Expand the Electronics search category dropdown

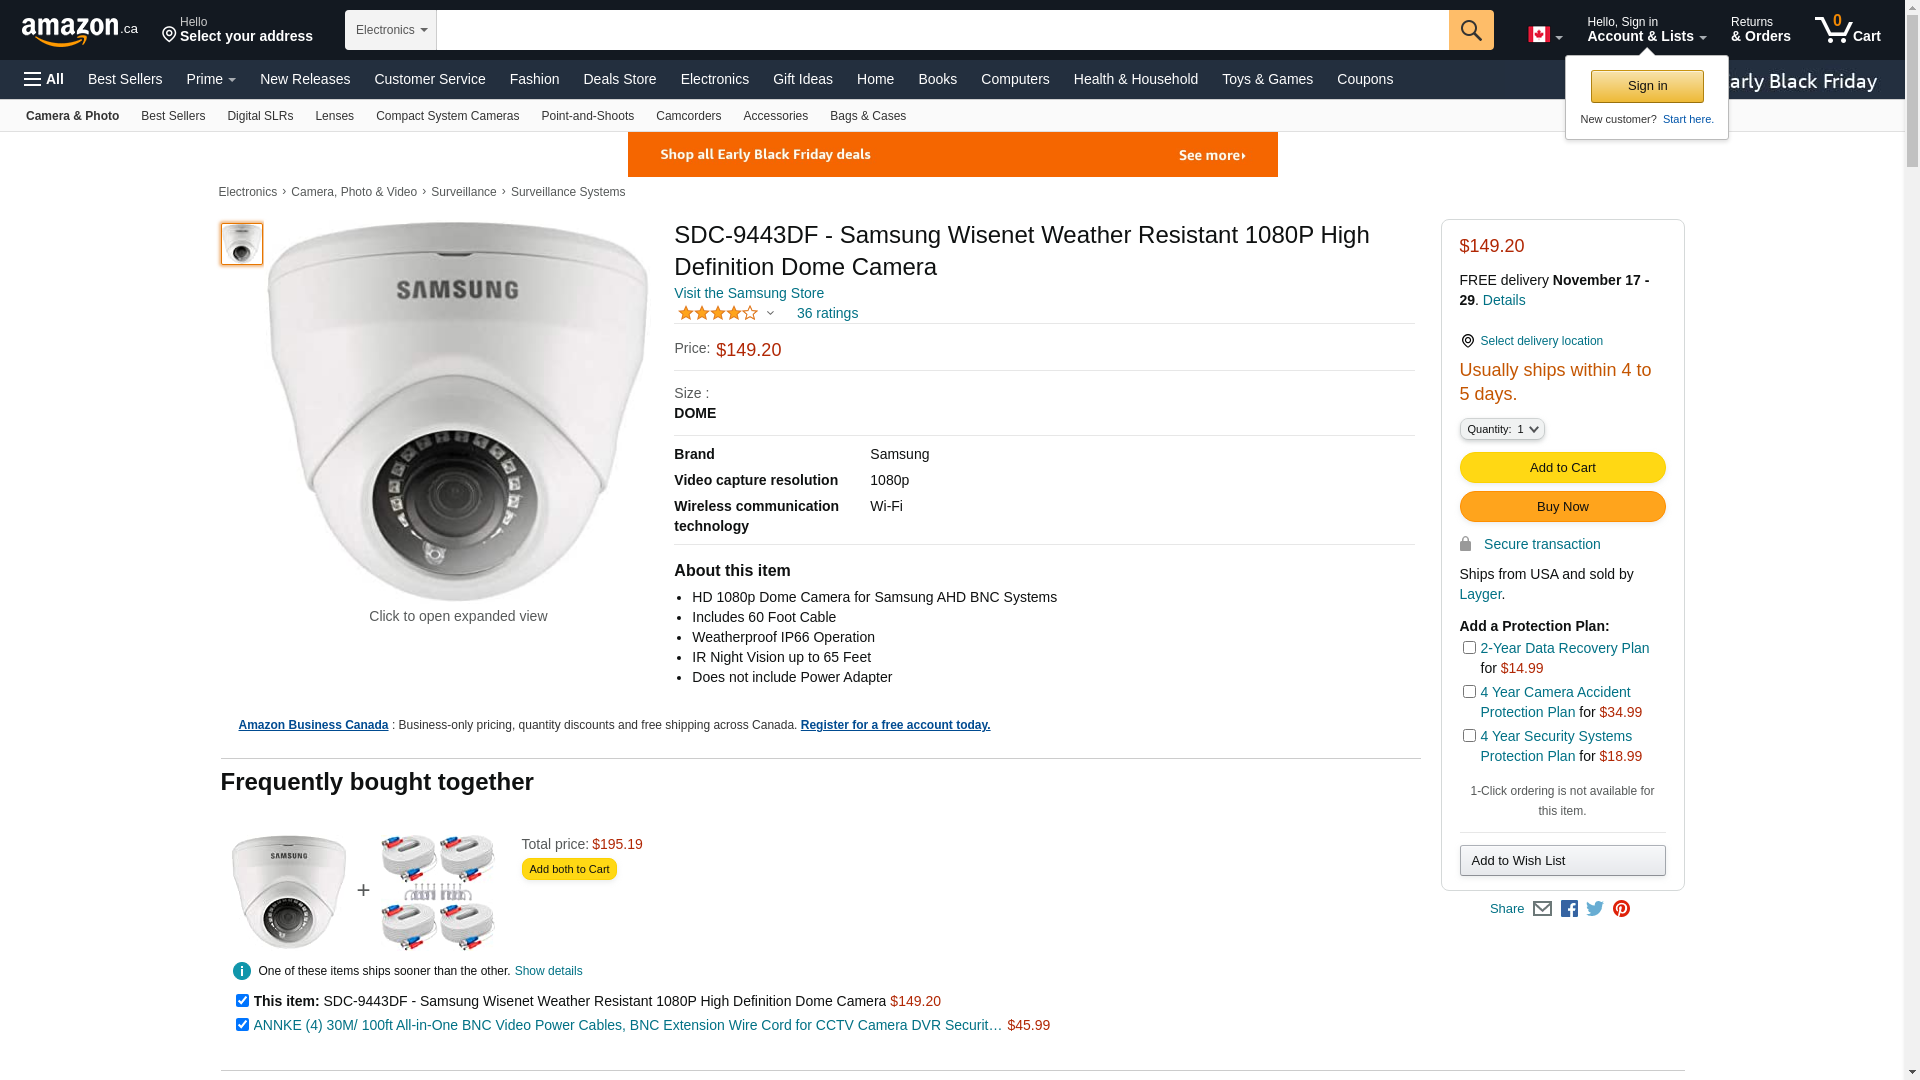click(391, 30)
